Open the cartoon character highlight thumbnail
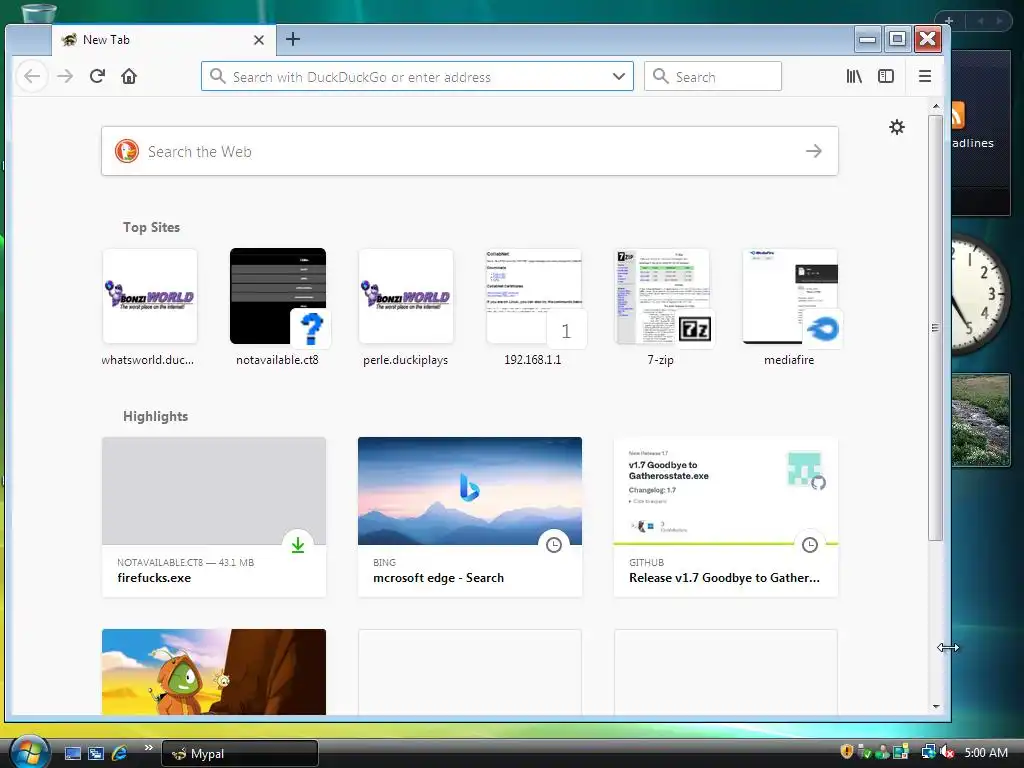The image size is (1024, 768). click(214, 671)
